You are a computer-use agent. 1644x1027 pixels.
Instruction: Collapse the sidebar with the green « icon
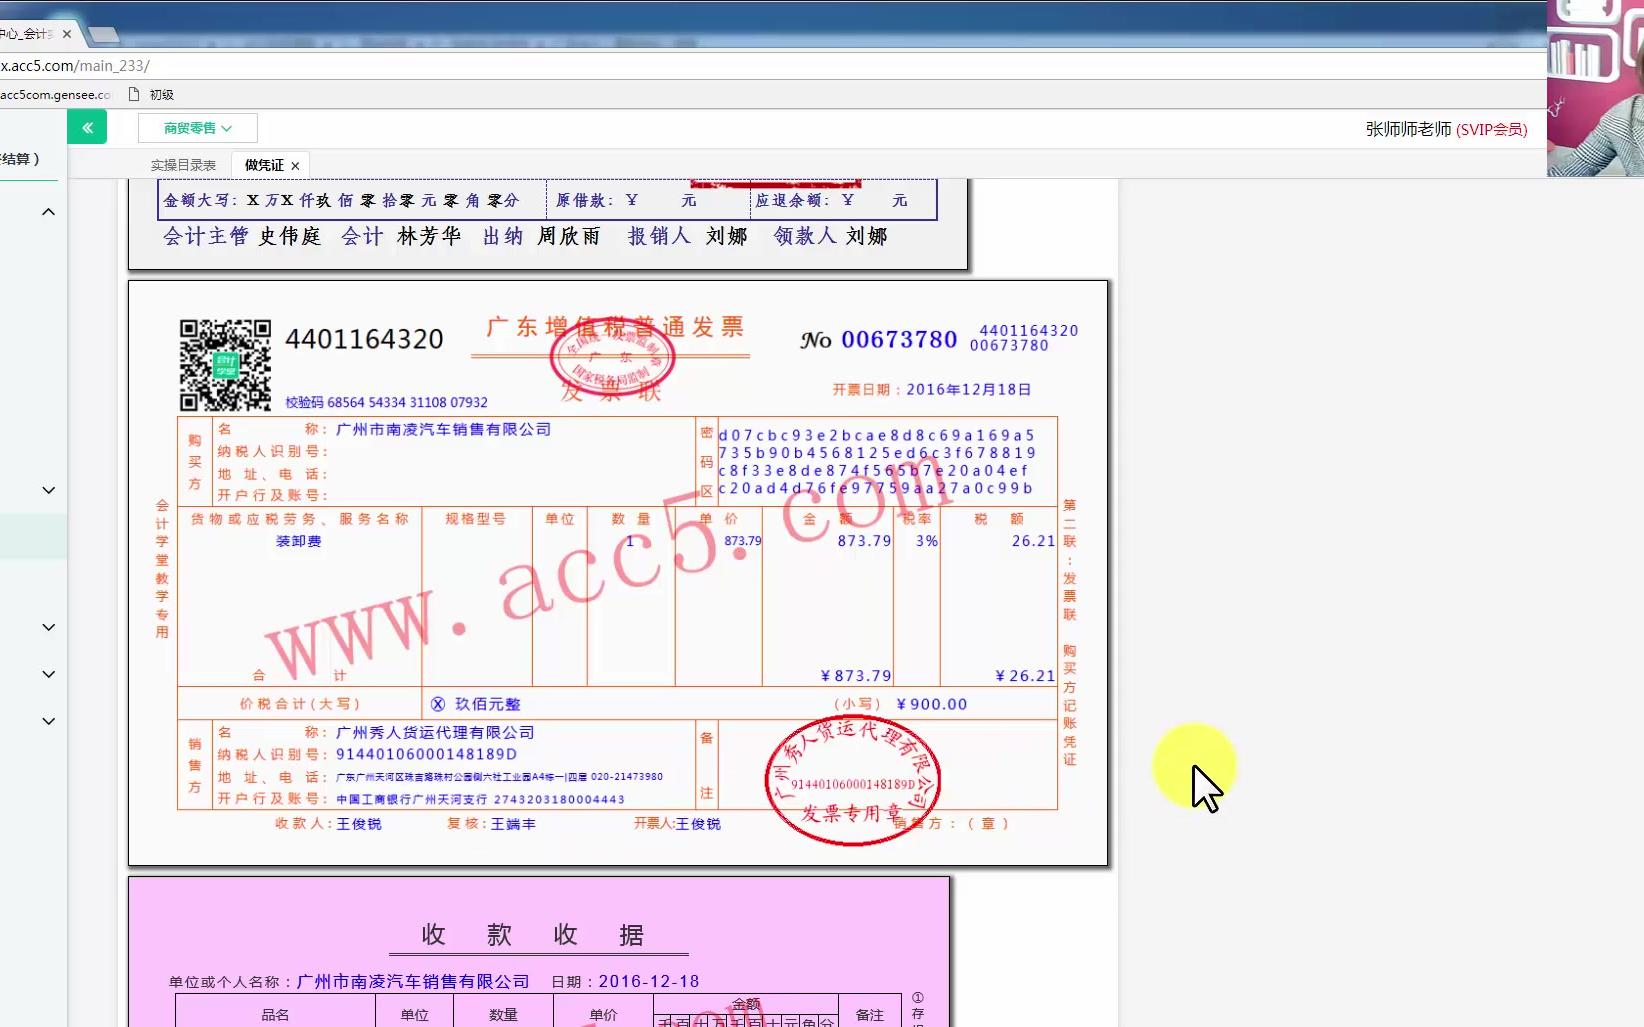87,127
